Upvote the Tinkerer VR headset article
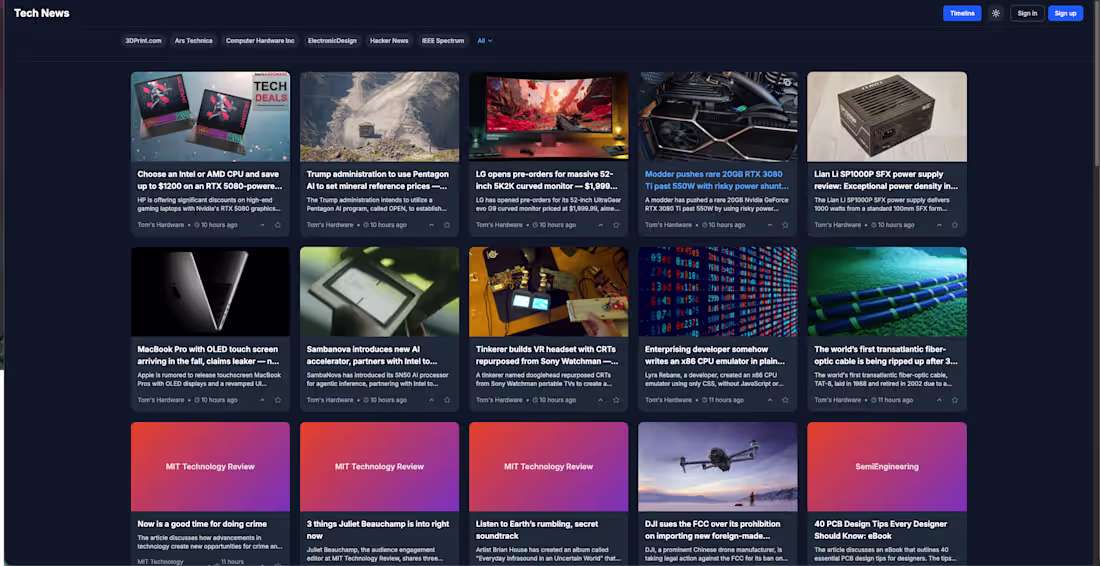The height and width of the screenshot is (566, 1100). (x=601, y=400)
